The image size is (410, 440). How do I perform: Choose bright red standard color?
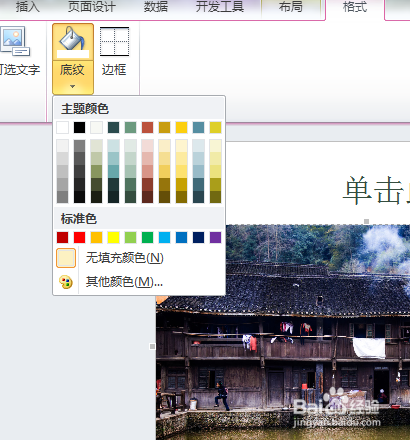coord(79,237)
